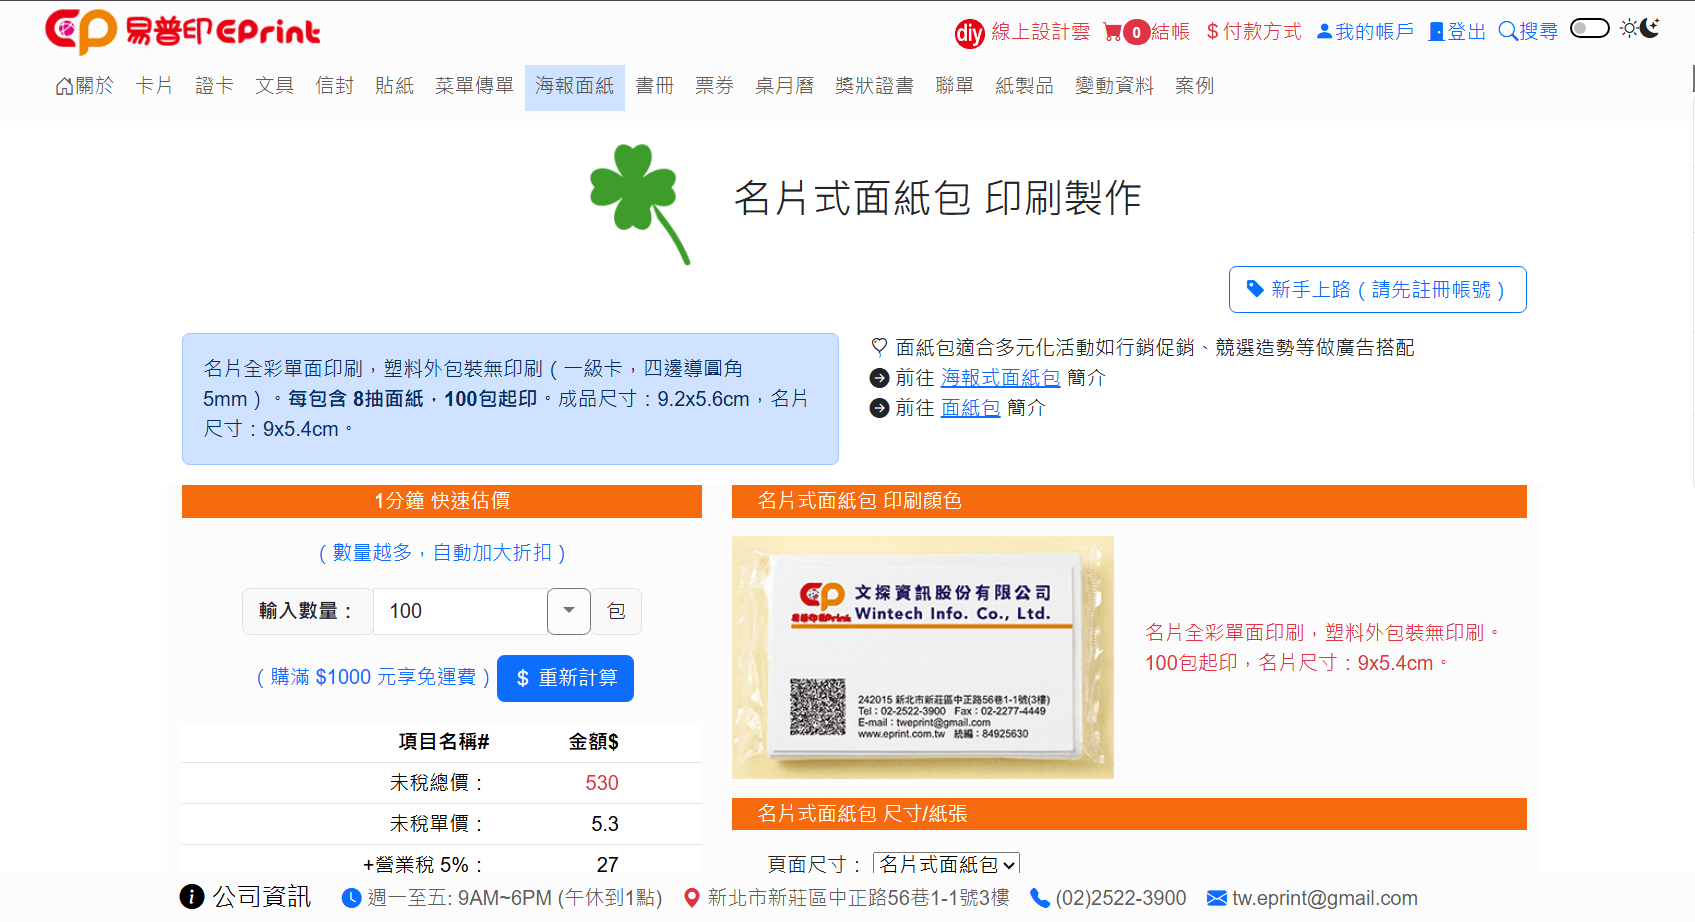The height and width of the screenshot is (922, 1695).
Task: Follow the 海報式面紙包 link
Action: [1000, 378]
